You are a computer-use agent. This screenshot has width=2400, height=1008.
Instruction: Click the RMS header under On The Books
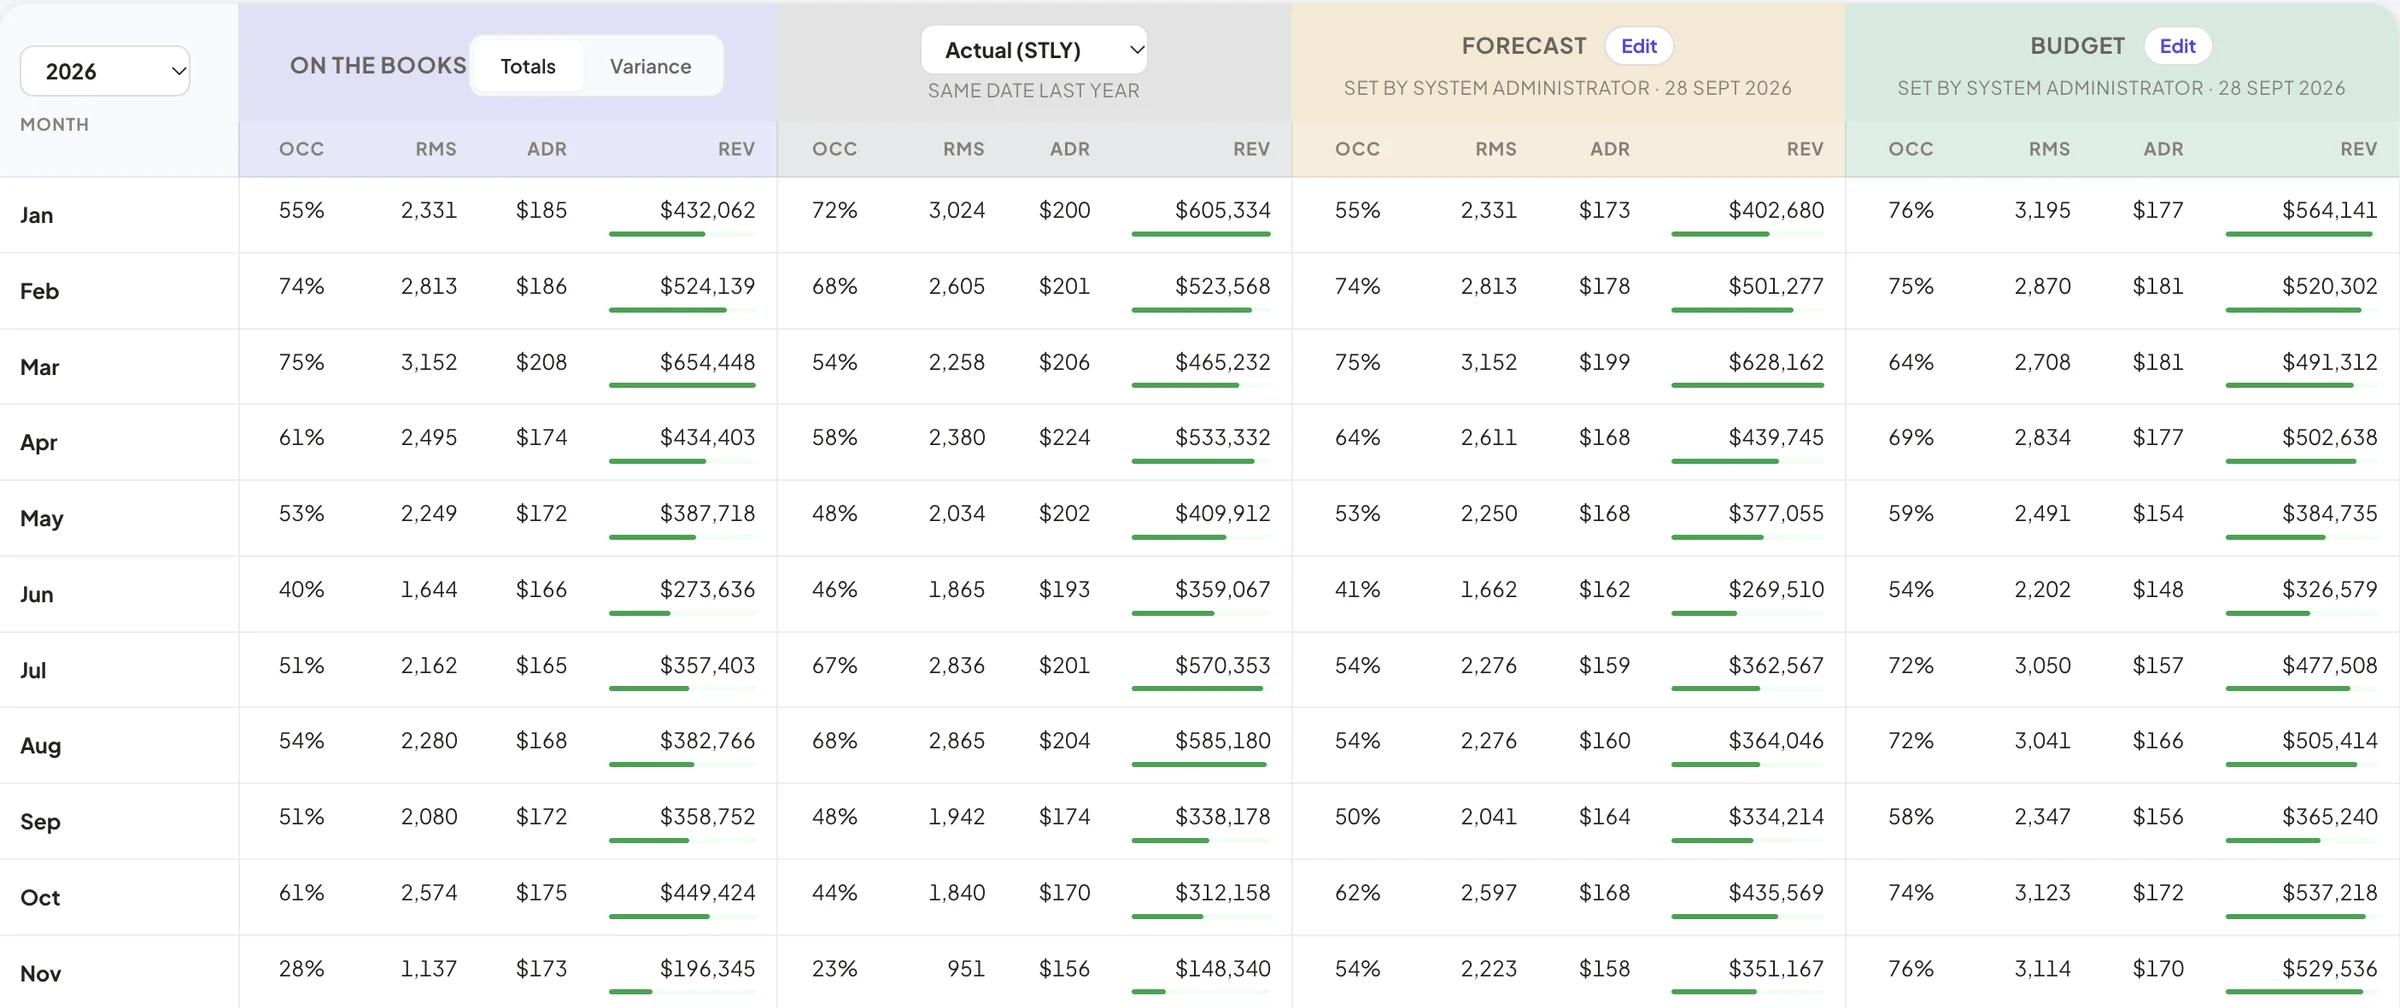click(436, 149)
